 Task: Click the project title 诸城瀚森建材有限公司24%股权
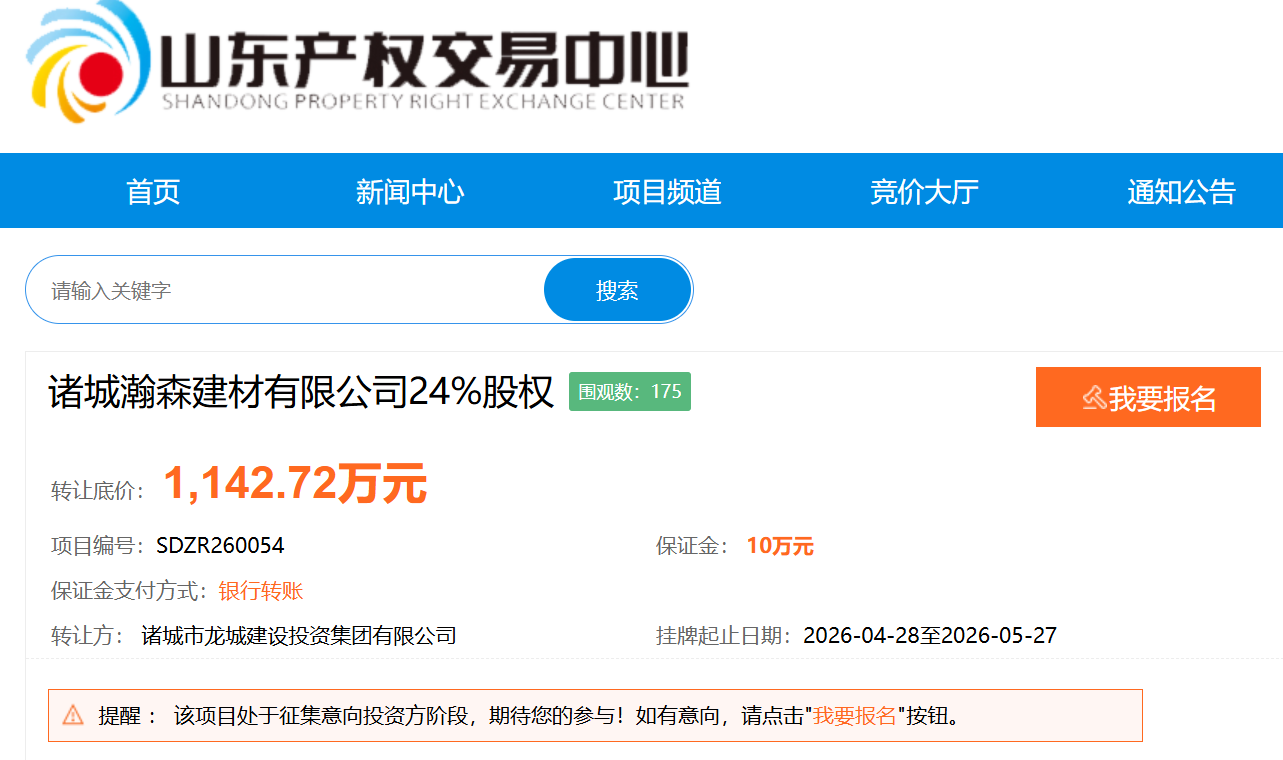click(x=301, y=392)
